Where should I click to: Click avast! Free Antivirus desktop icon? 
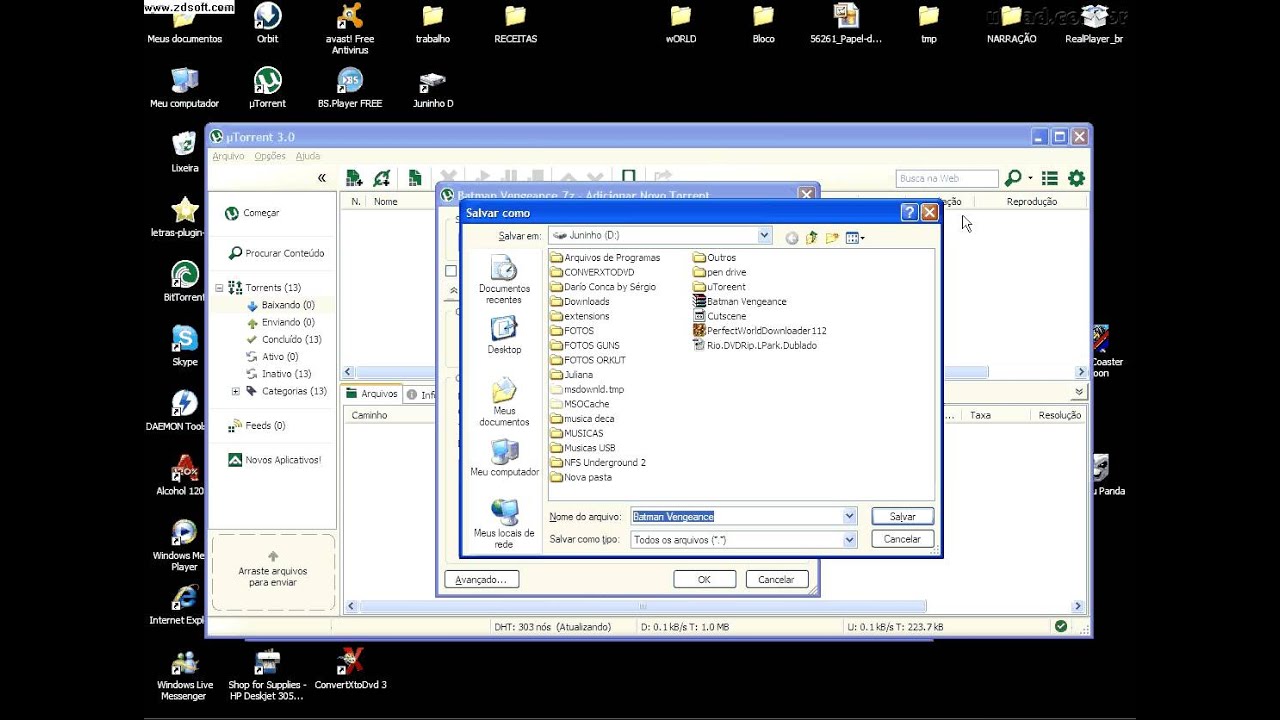point(350,28)
